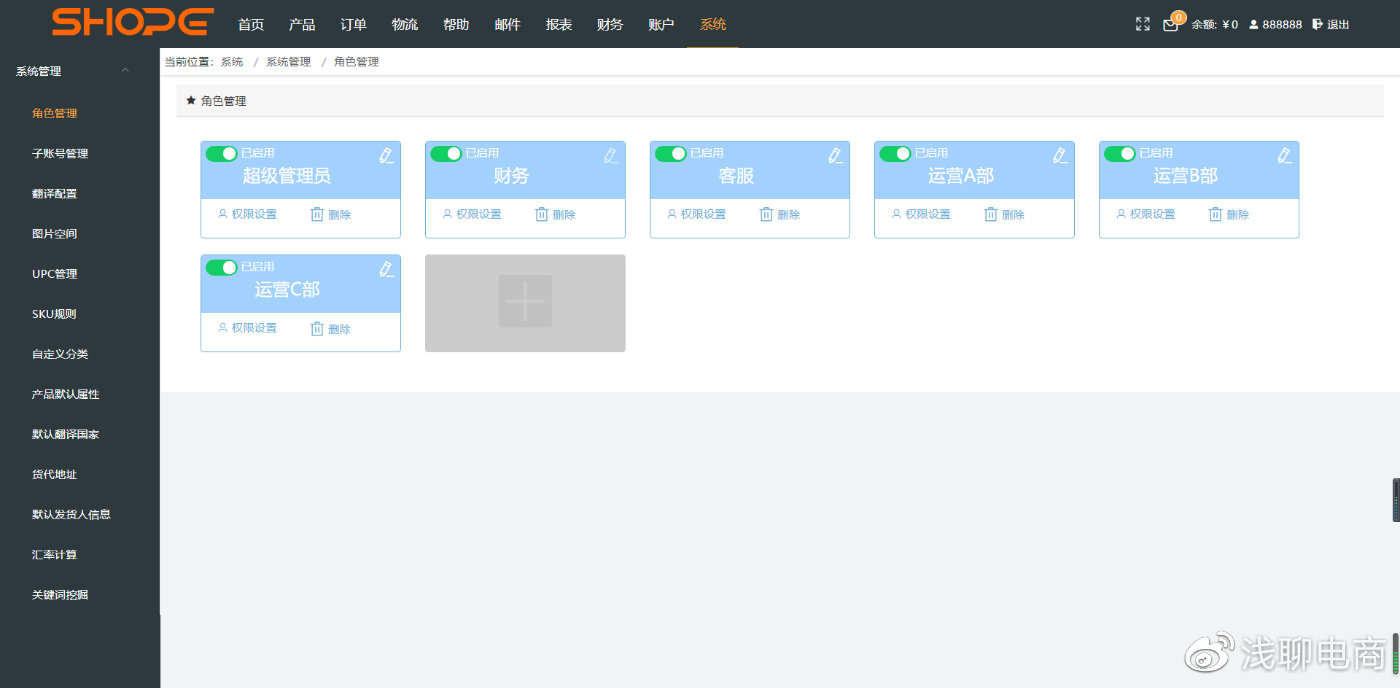The width and height of the screenshot is (1400, 688).
Task: Open the mail envelope notification icon
Action: [x=1170, y=25]
